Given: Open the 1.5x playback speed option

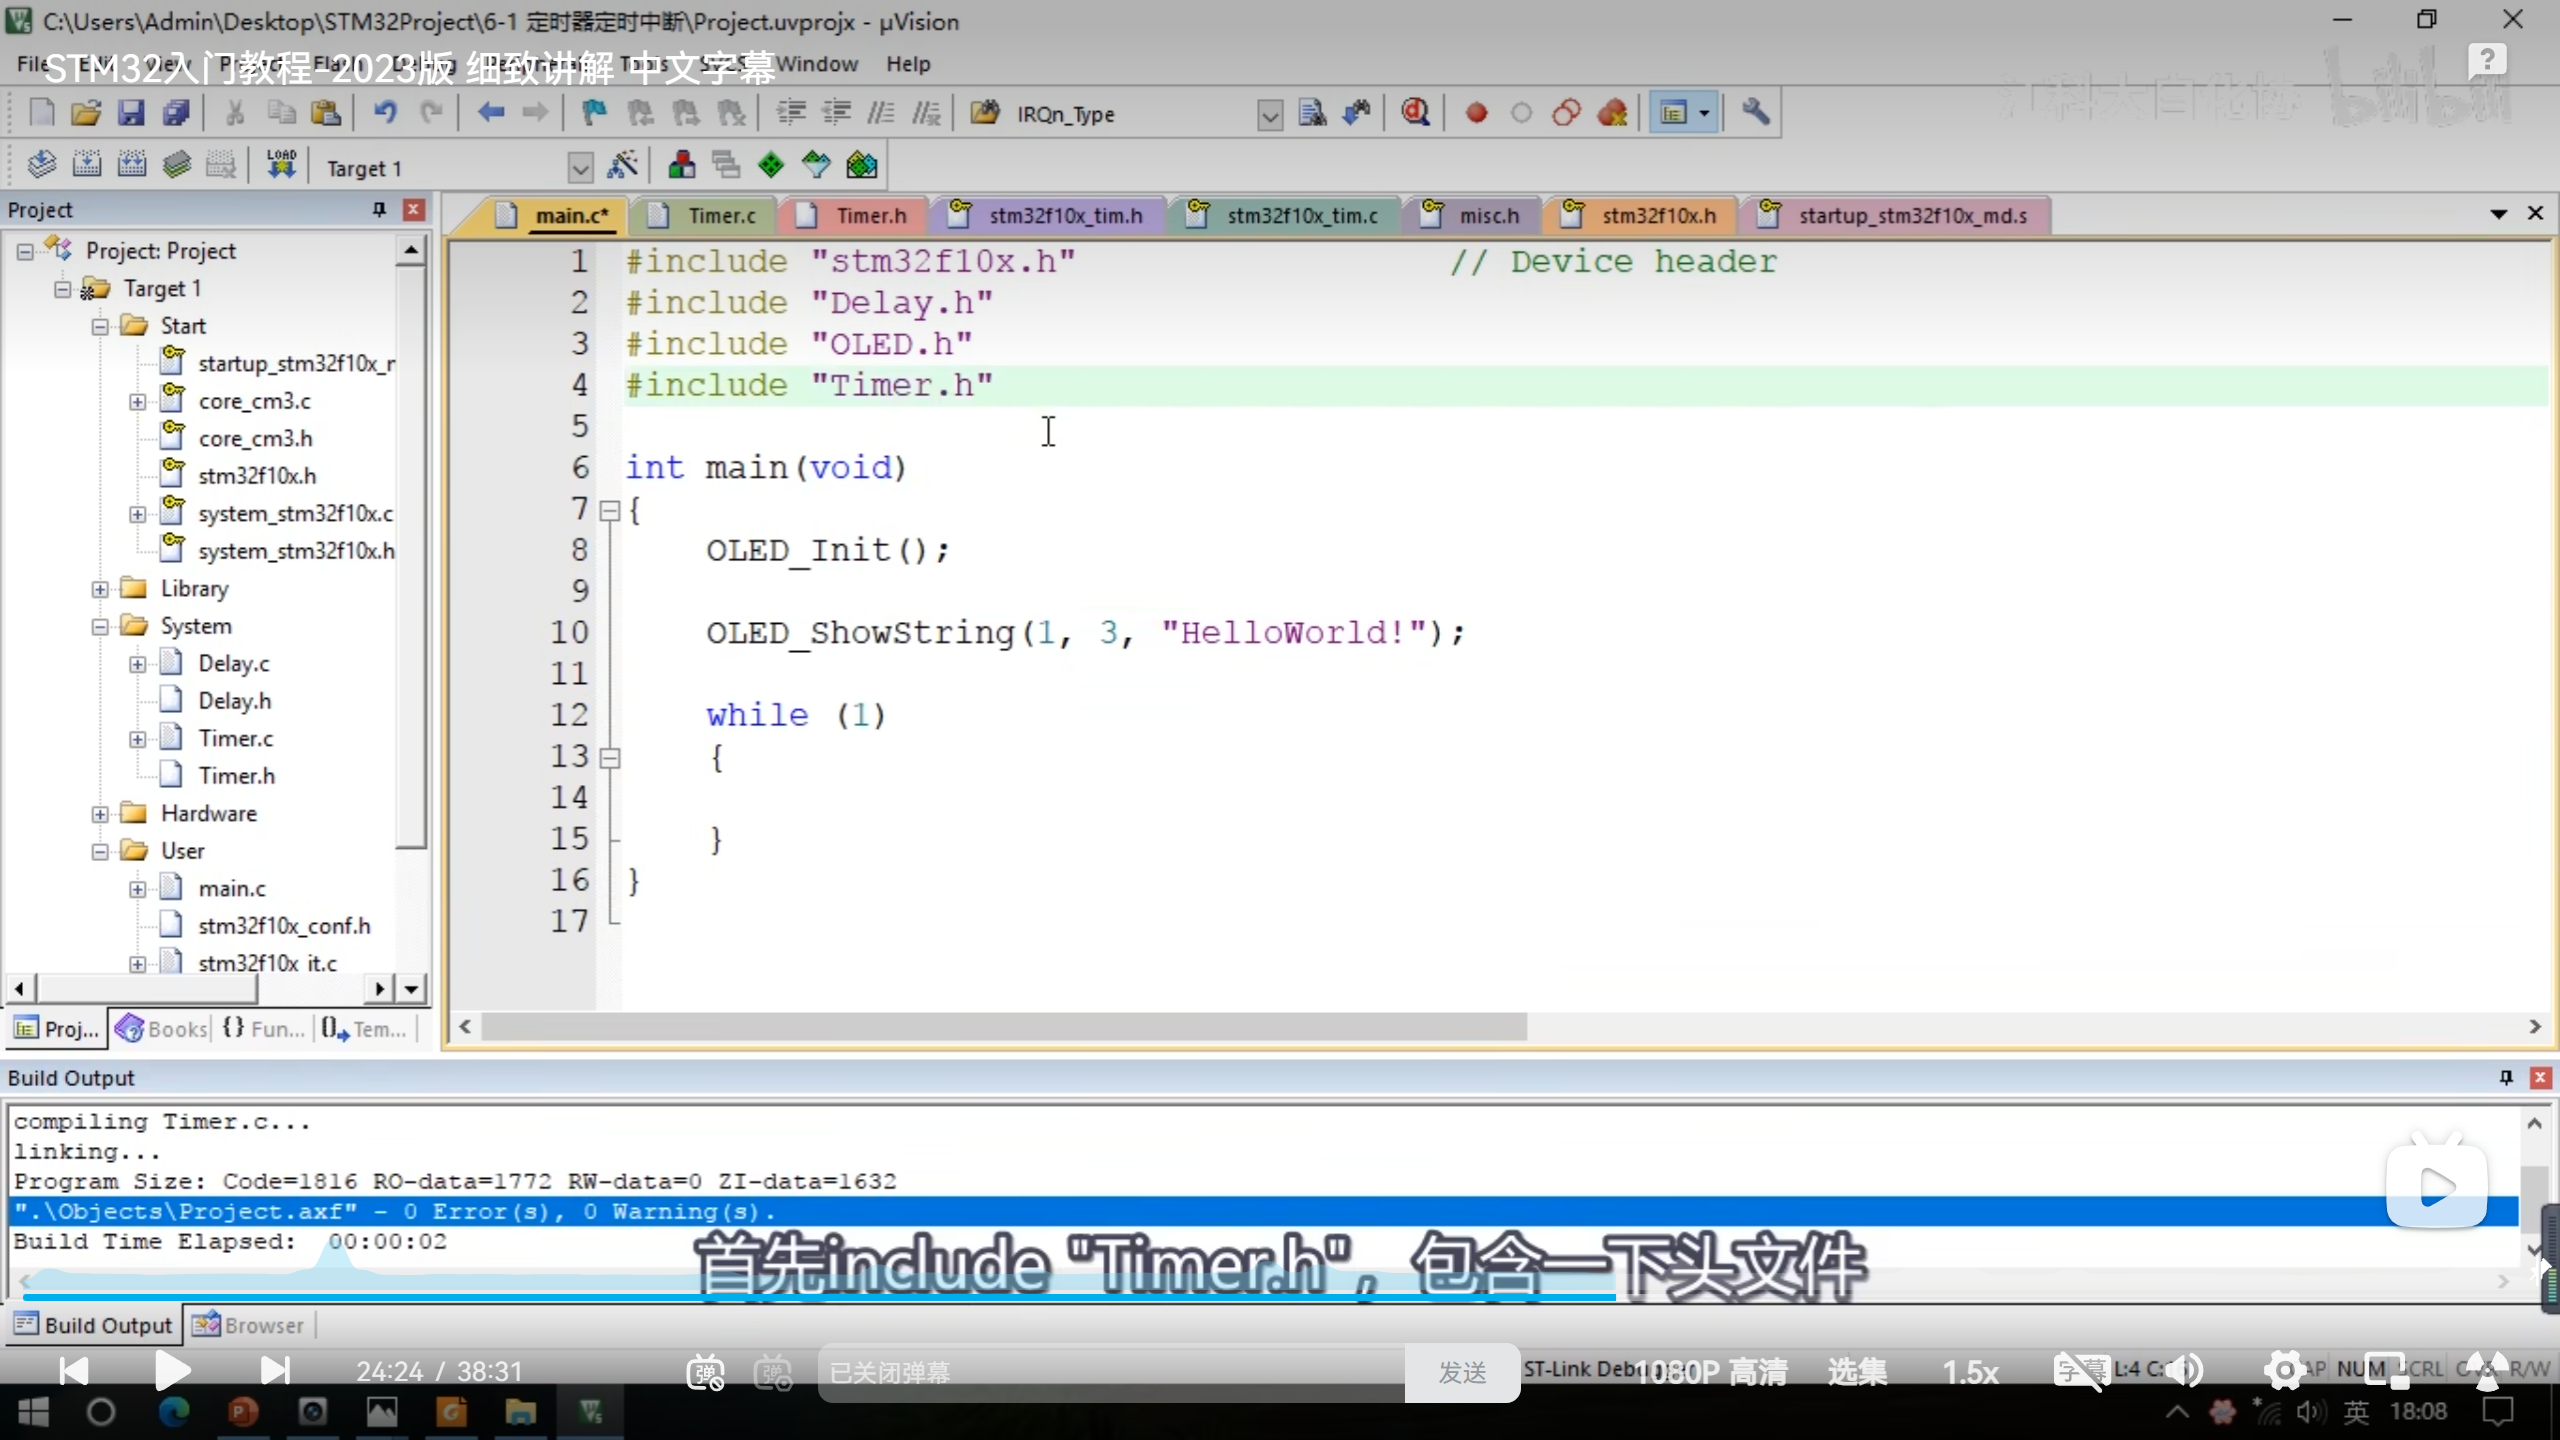Looking at the screenshot, I should [x=1969, y=1372].
